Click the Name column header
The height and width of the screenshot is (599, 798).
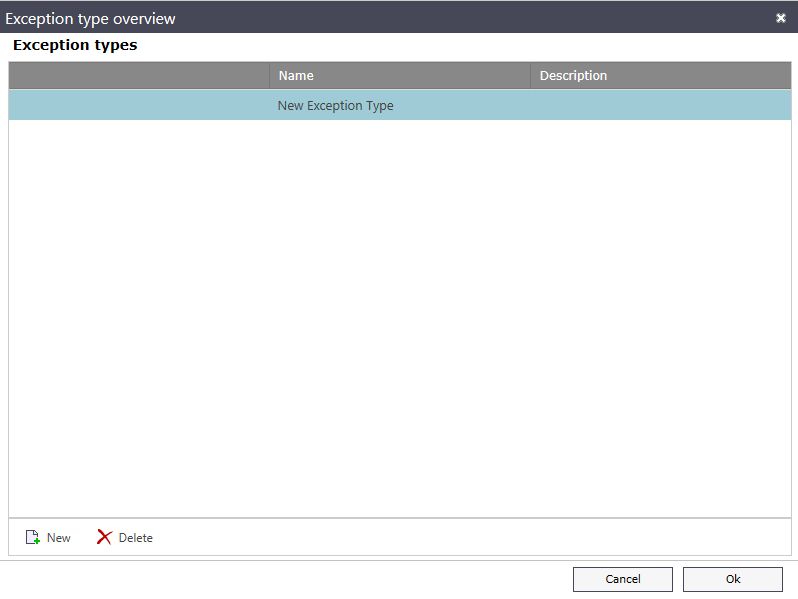coord(400,75)
